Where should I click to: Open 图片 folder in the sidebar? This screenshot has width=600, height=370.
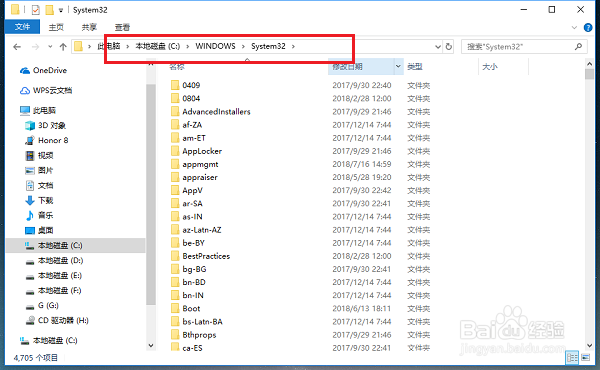coord(39,170)
